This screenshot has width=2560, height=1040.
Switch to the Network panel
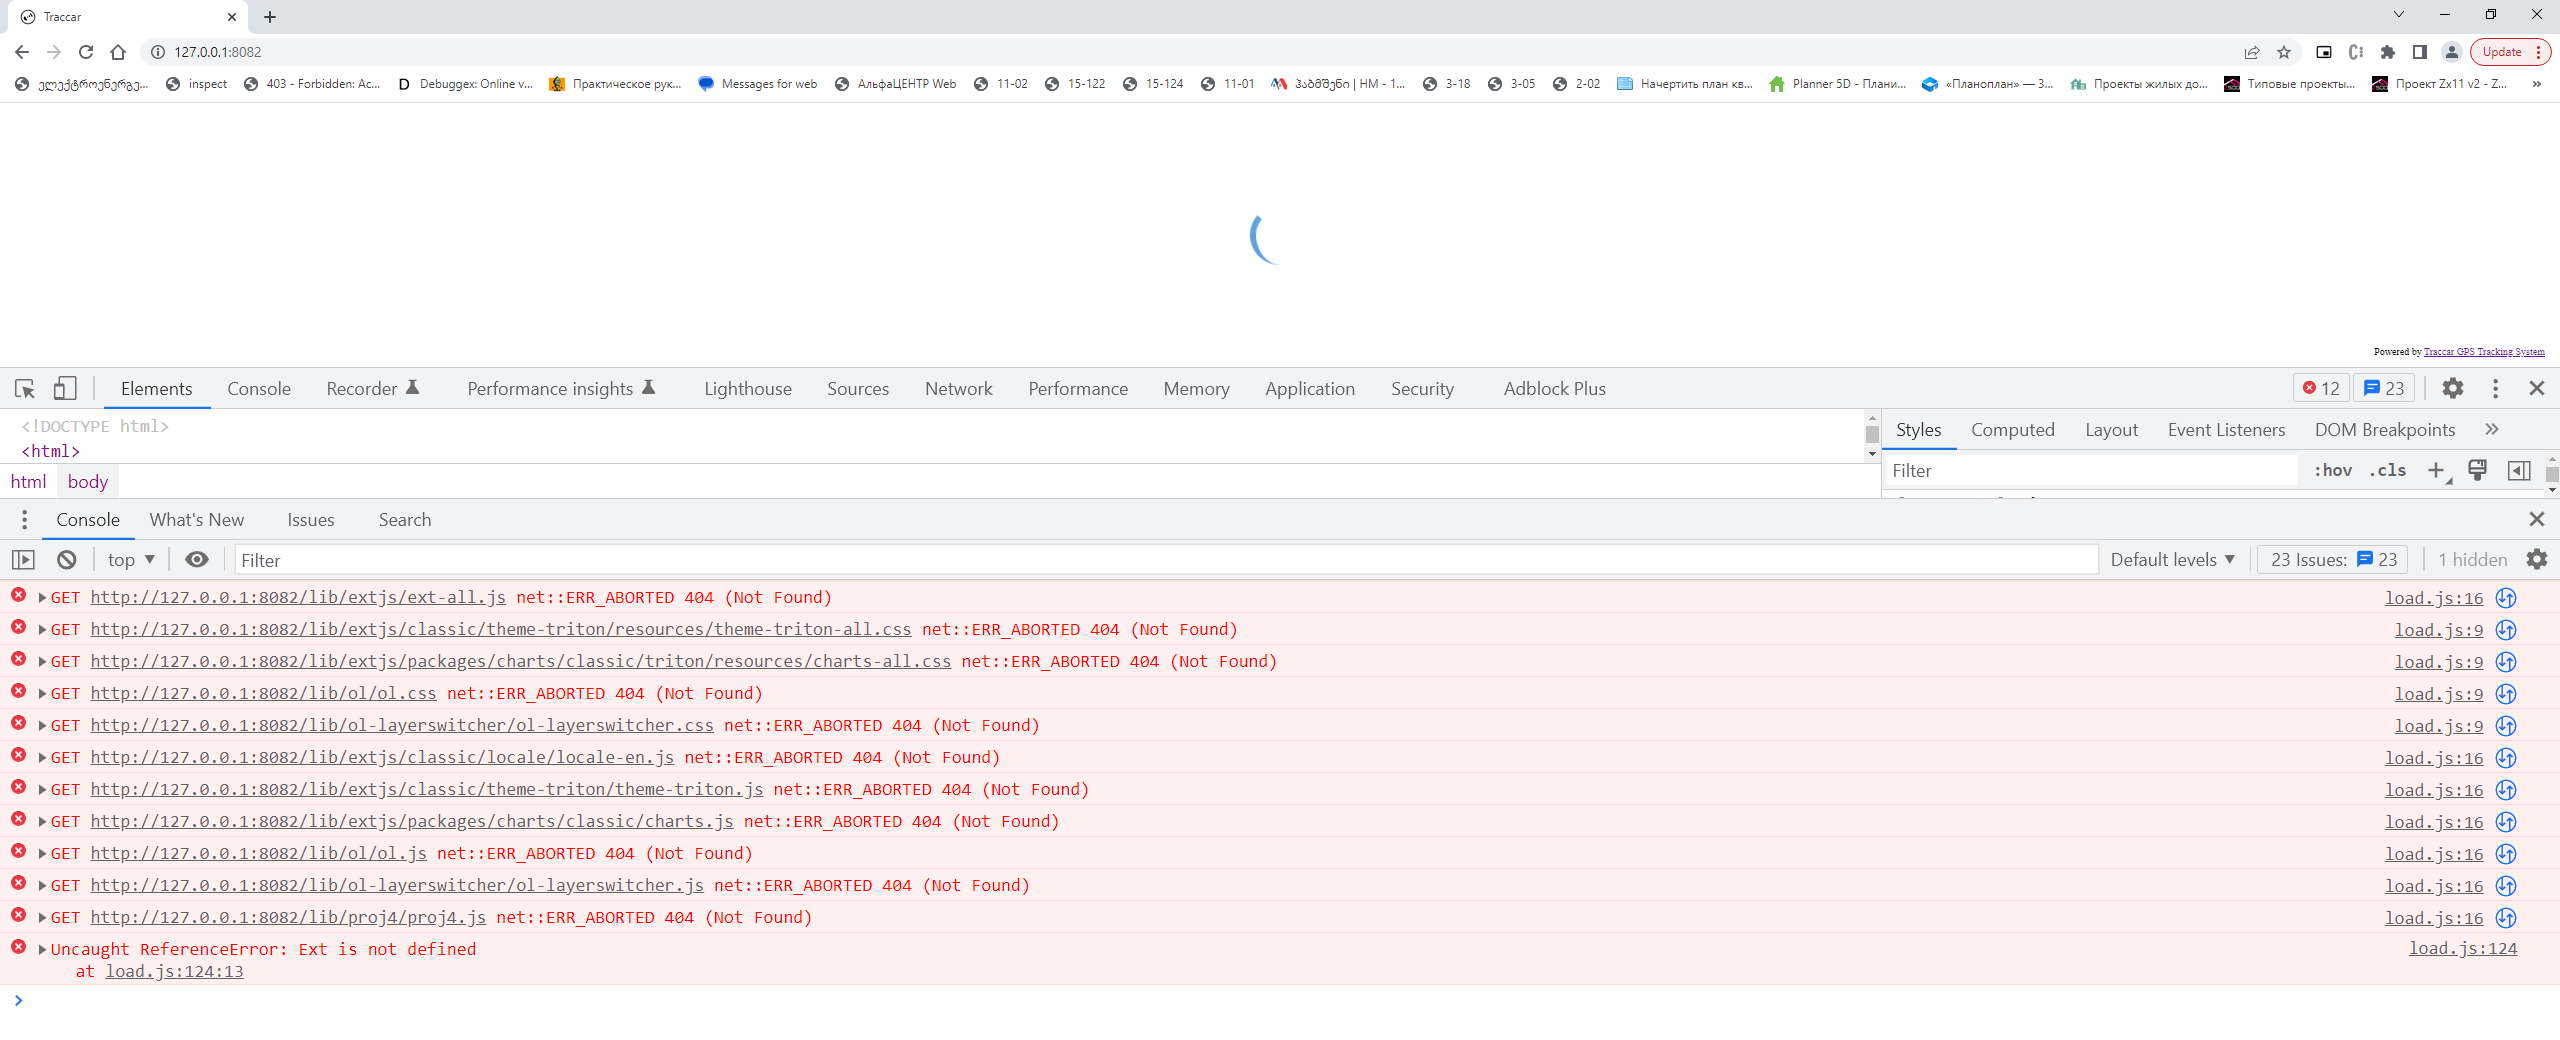pyautogui.click(x=957, y=388)
